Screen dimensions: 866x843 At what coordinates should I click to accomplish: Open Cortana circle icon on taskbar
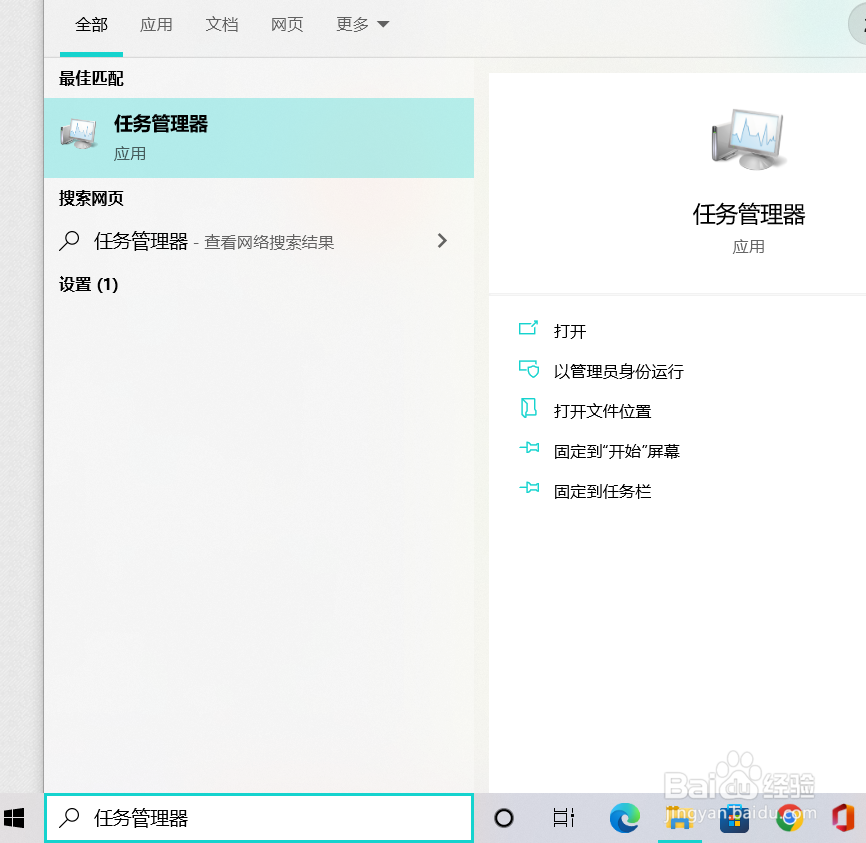click(503, 818)
